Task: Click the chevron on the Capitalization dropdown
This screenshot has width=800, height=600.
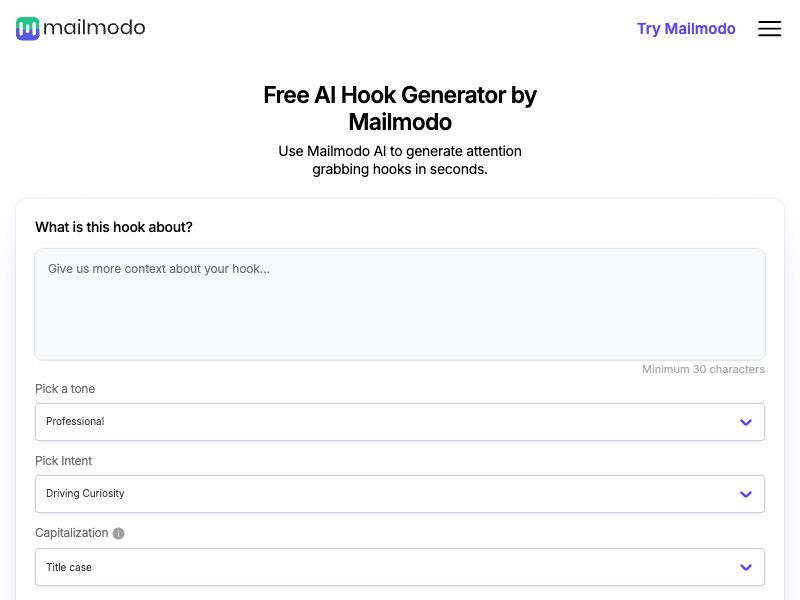Action: [x=745, y=567]
